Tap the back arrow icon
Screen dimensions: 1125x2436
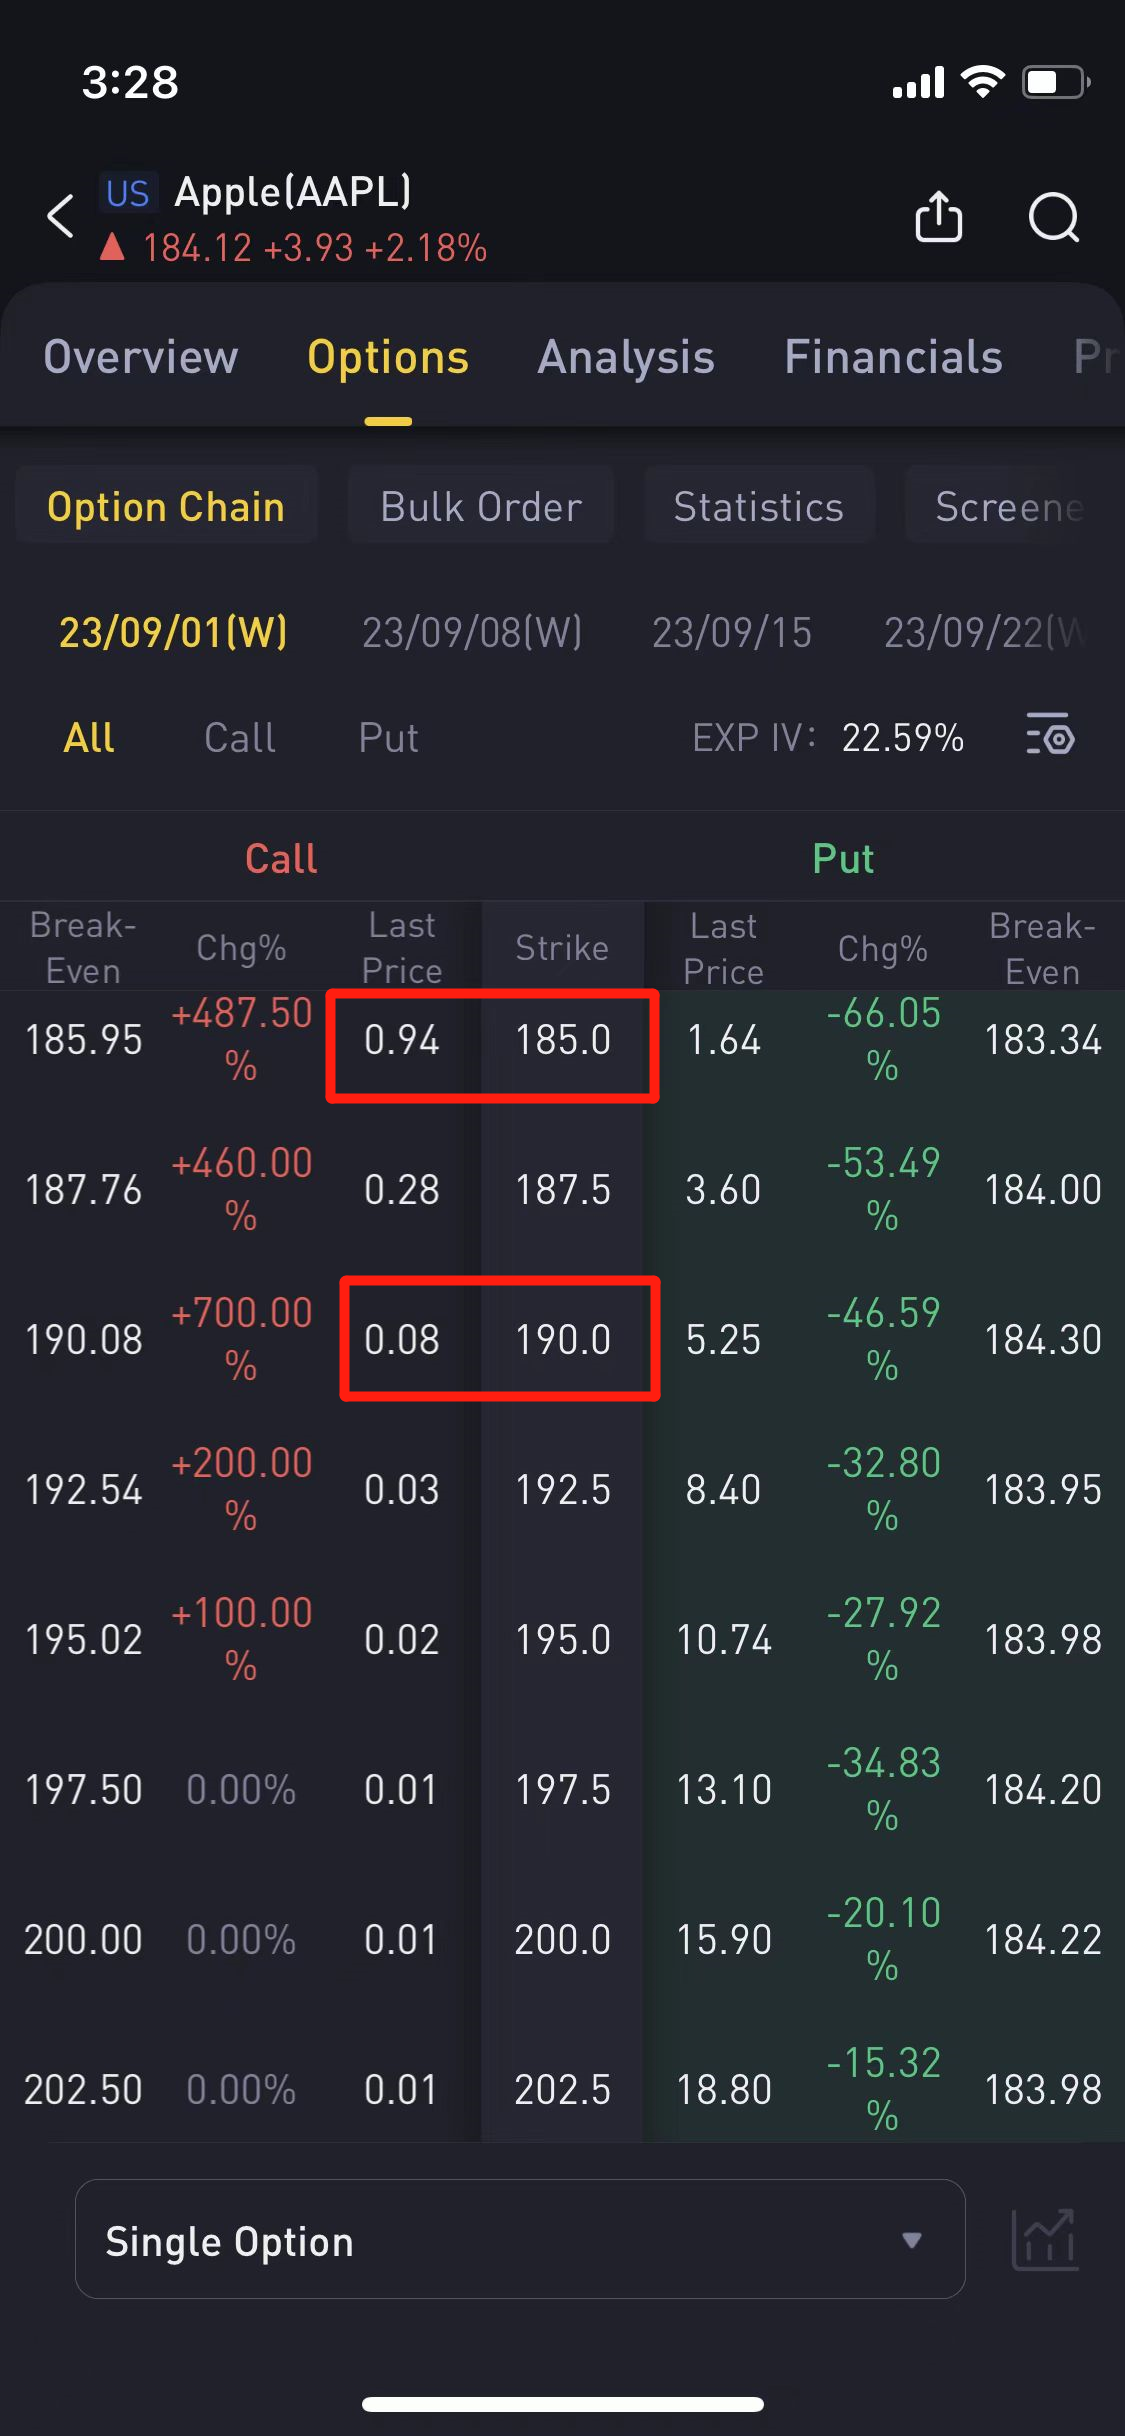click(x=61, y=216)
